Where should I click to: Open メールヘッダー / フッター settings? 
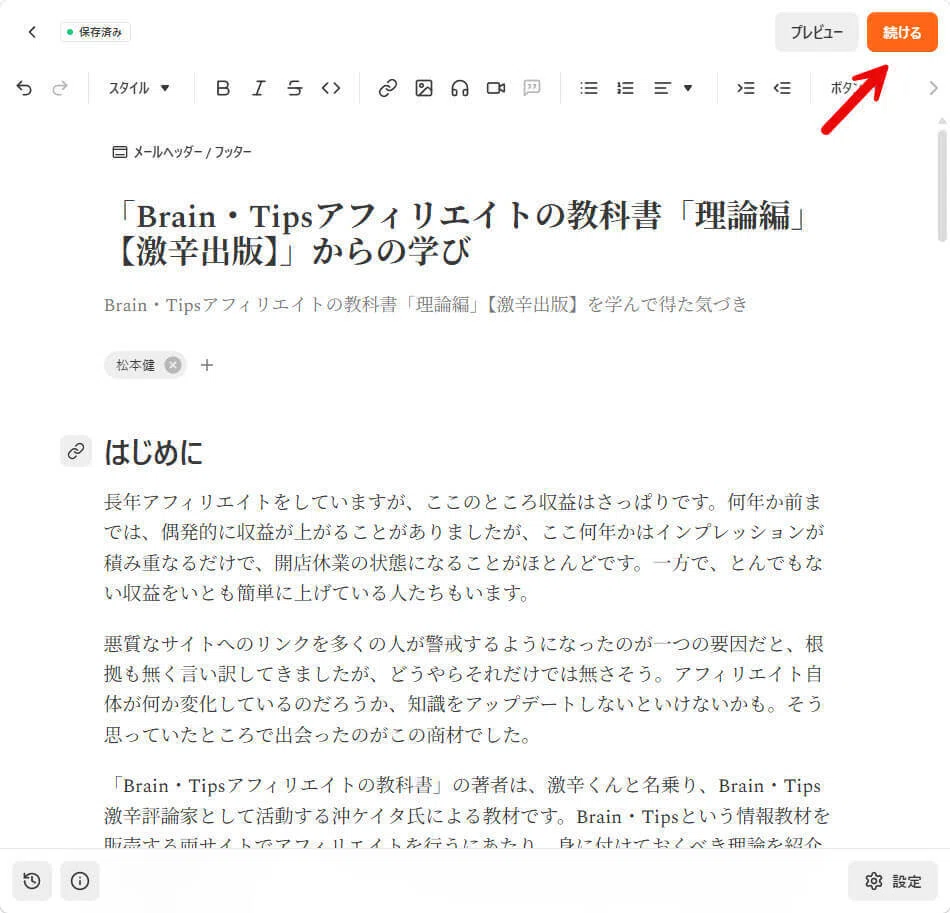click(x=182, y=152)
